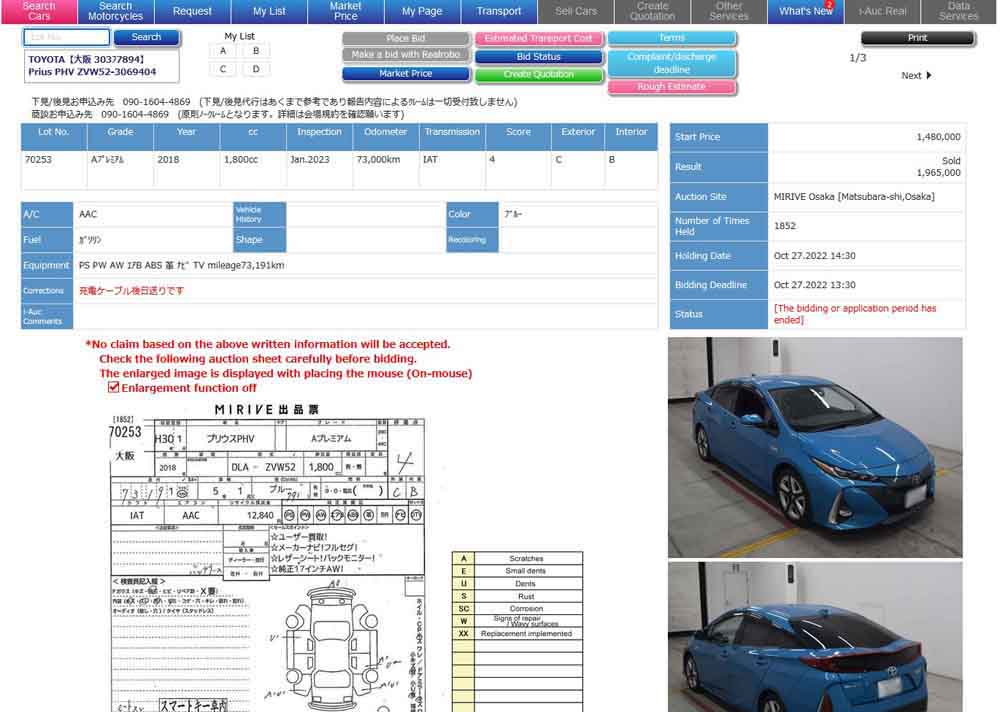Image resolution: width=1000 pixels, height=712 pixels.
Task: Click the Number of Times Held value 1852
Action: [x=784, y=226]
